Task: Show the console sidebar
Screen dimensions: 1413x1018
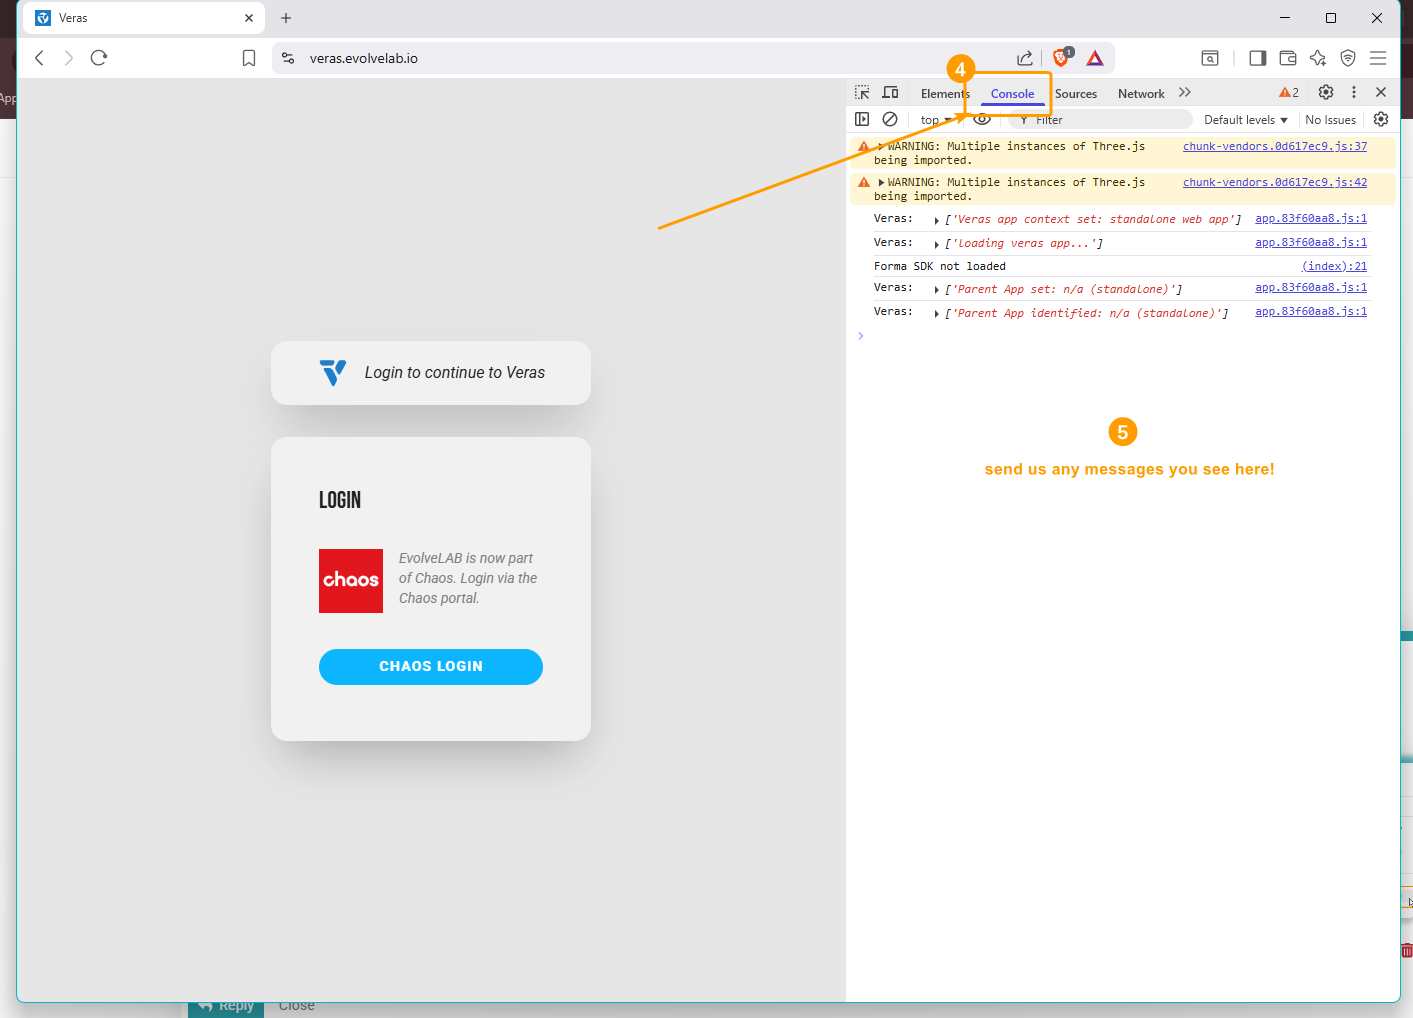Action: click(862, 119)
